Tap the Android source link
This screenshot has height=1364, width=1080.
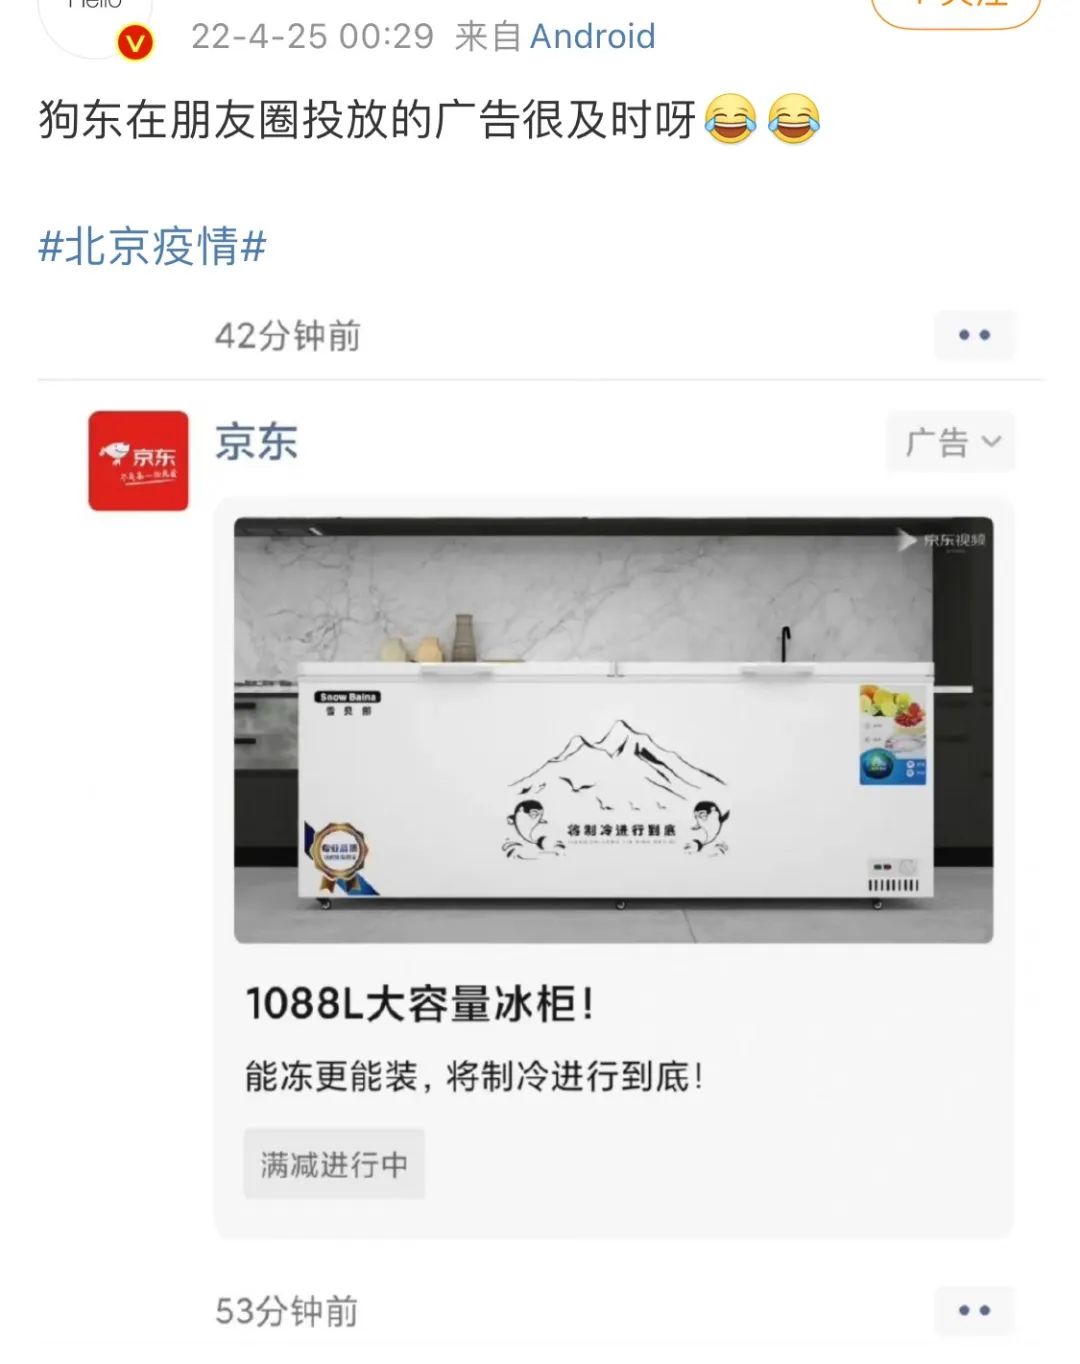592,37
